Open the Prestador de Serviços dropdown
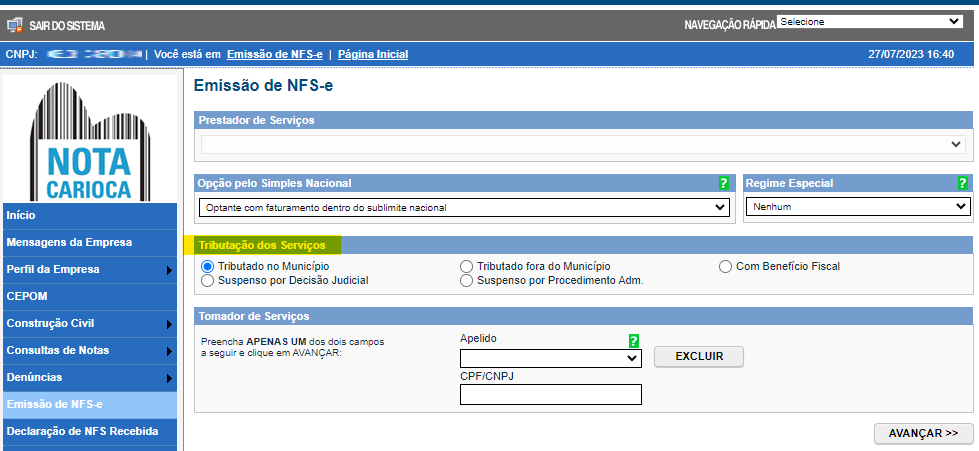This screenshot has height=451, width=979. tap(583, 145)
